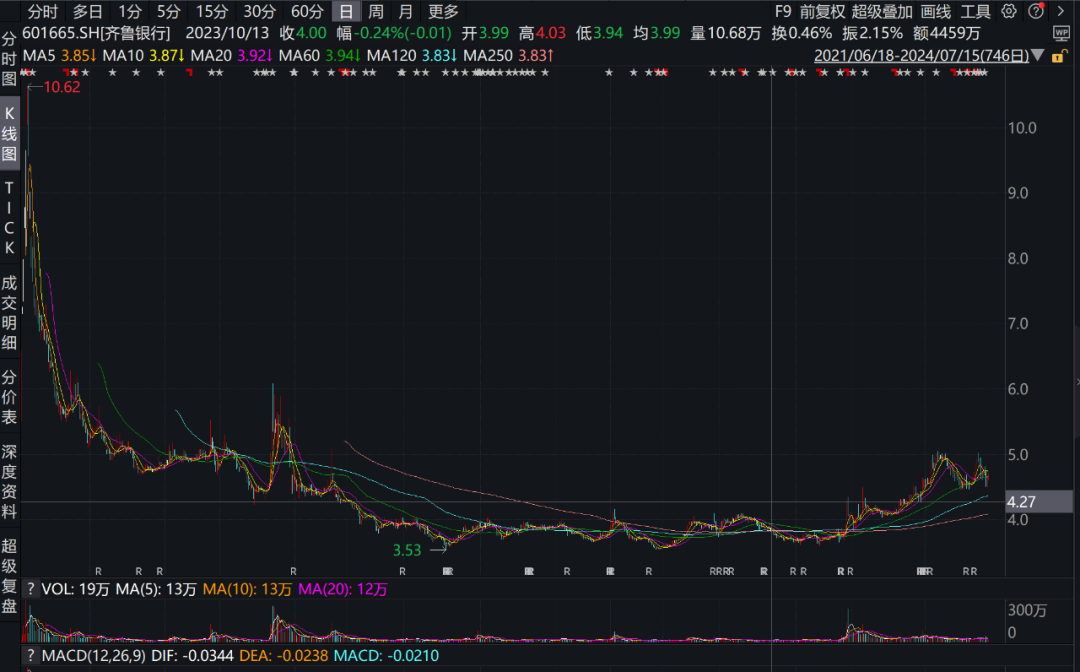Open 超级复盘 in the left sidebar

(9, 575)
